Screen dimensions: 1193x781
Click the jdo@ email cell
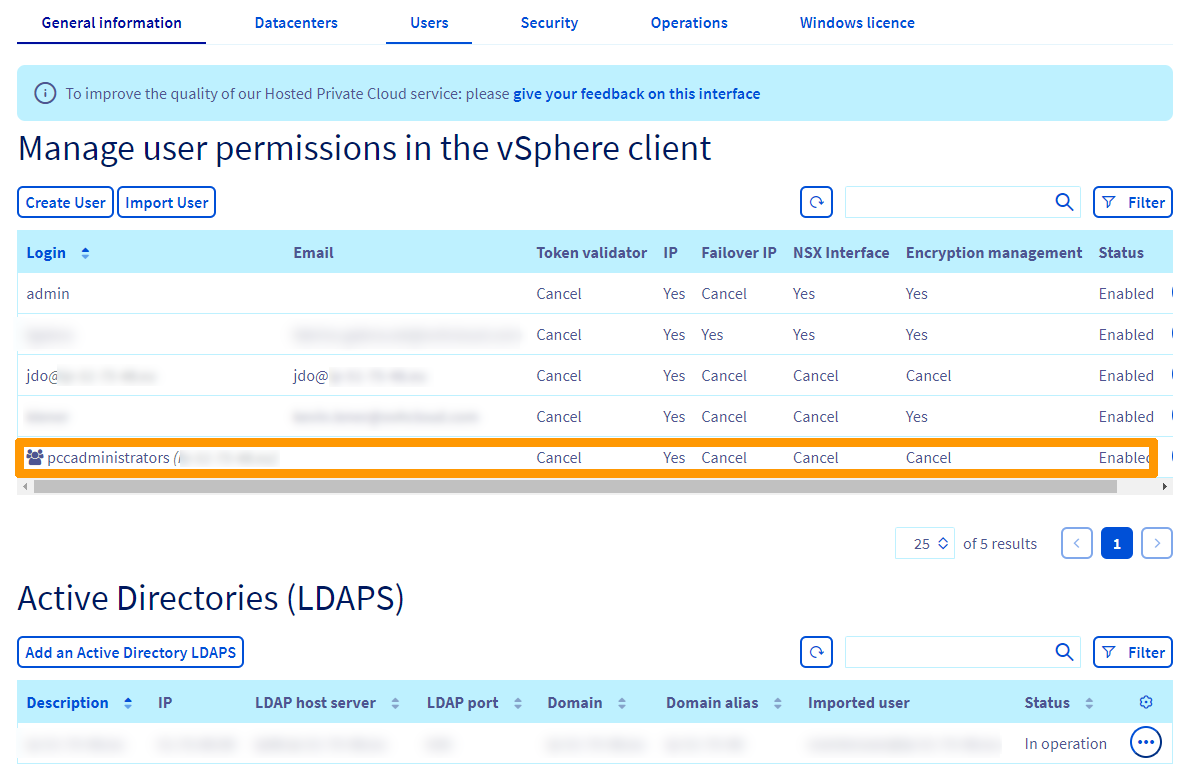pos(360,376)
